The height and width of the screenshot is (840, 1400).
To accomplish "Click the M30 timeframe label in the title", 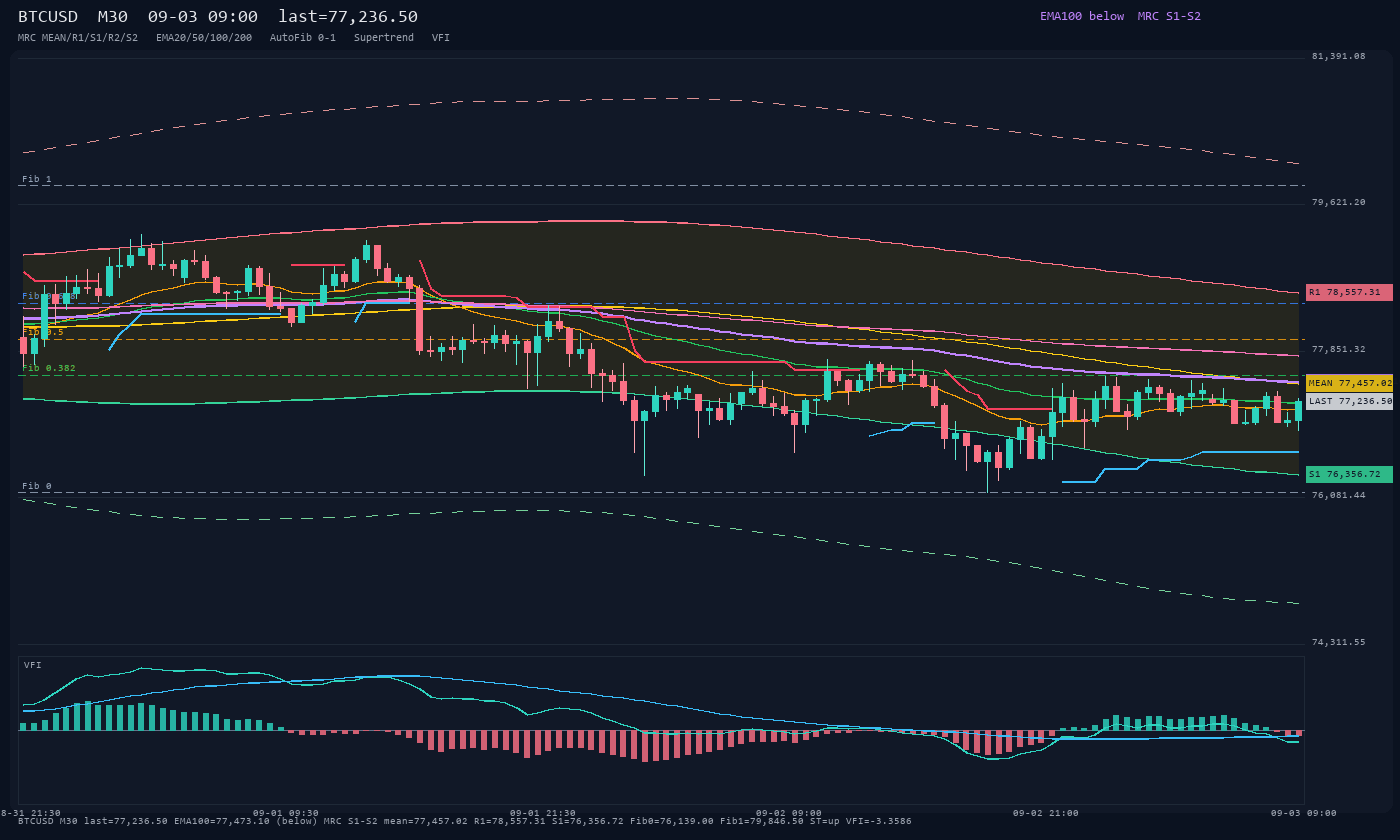I will click(x=112, y=16).
